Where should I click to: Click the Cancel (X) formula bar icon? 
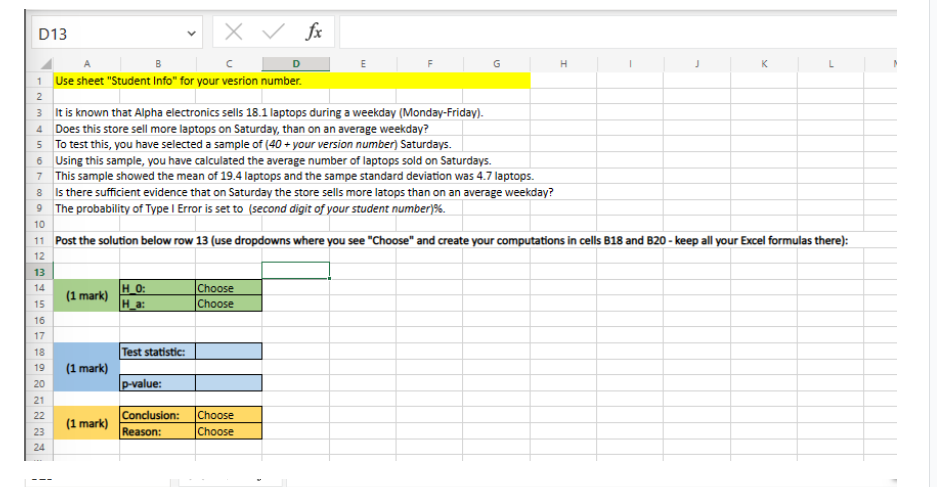pos(234,32)
